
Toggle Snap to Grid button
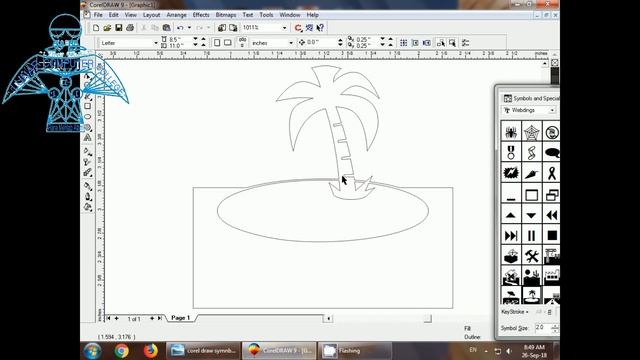click(404, 42)
